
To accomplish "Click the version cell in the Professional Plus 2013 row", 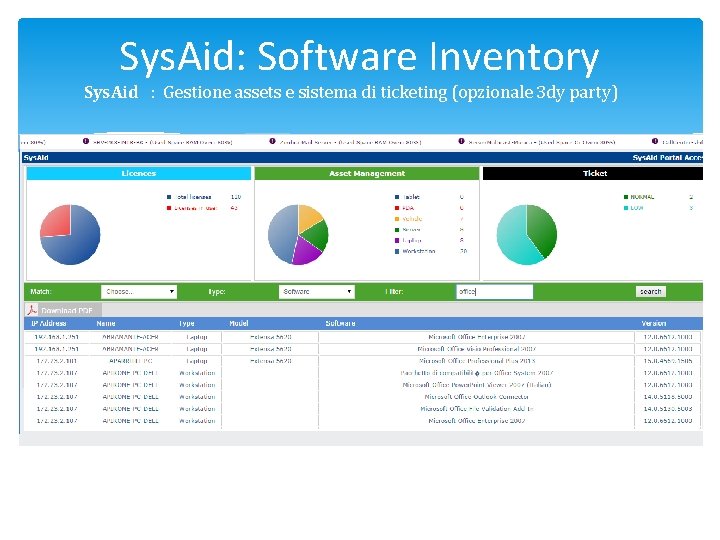I will coord(668,361).
